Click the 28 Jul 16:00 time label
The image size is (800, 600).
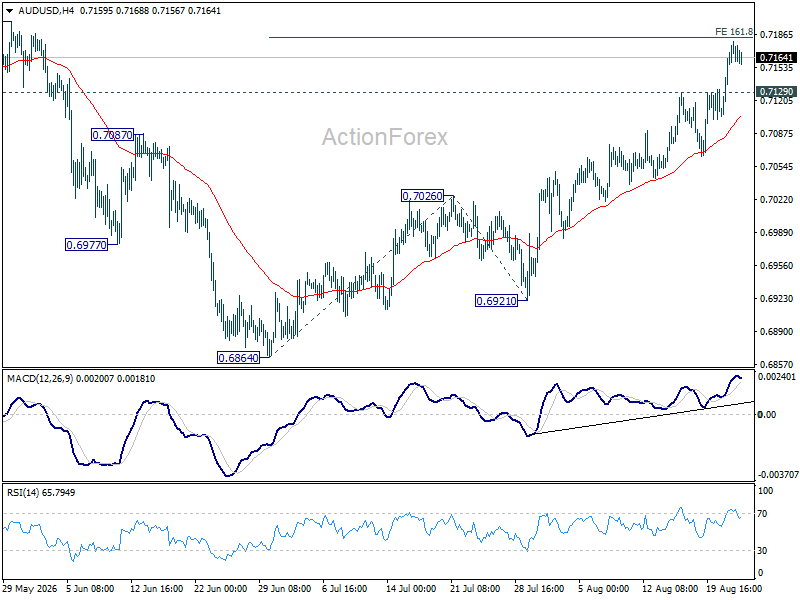(x=539, y=589)
